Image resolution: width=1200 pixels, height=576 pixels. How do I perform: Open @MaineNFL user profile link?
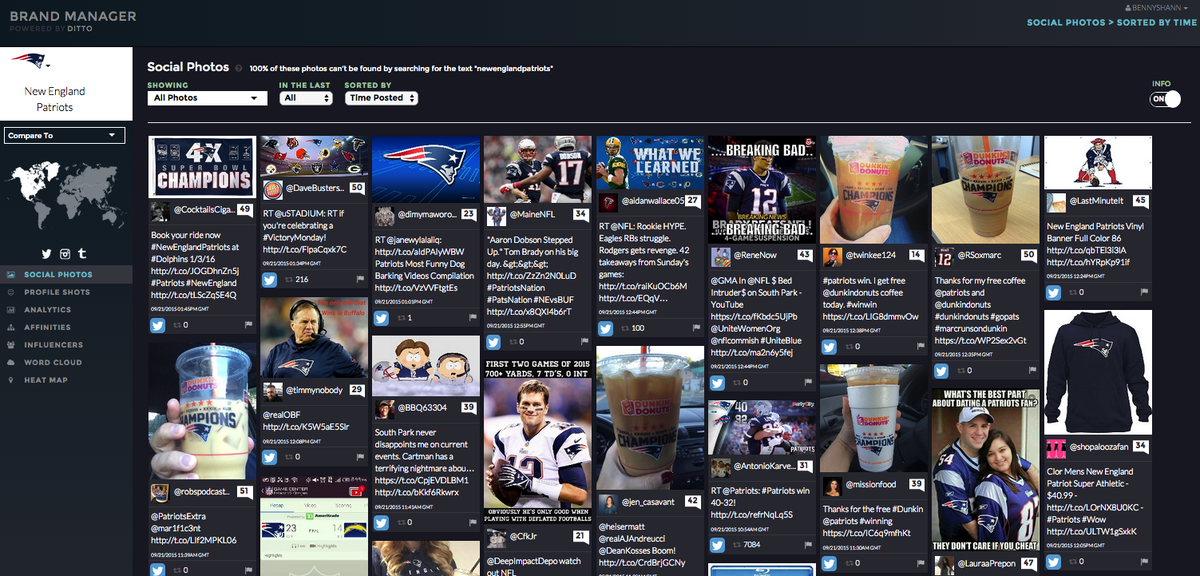tap(533, 214)
